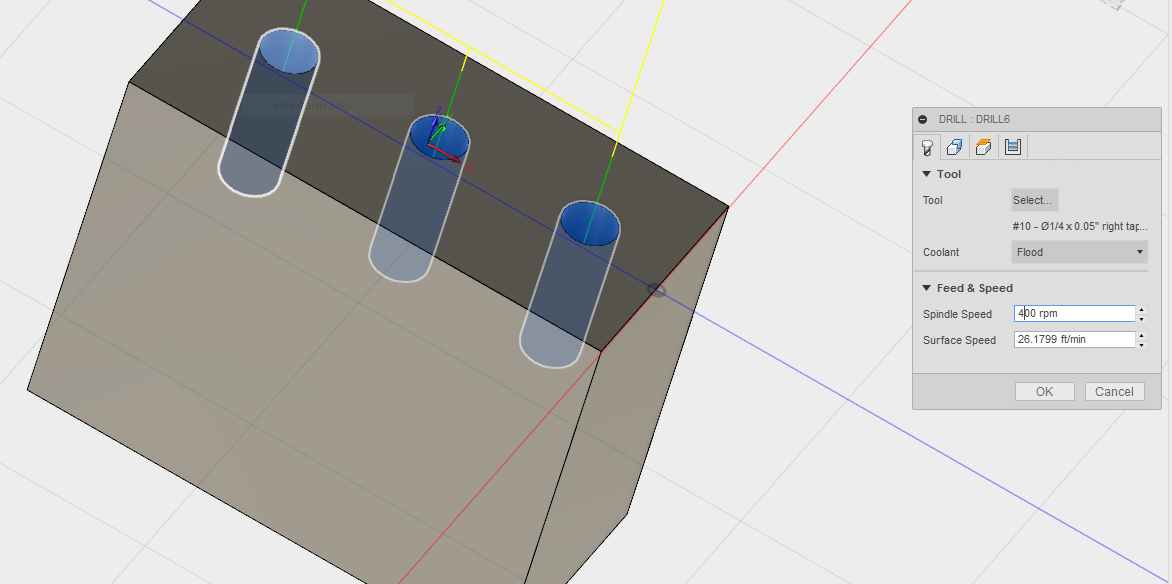
Task: Collapse the DRILL6 dialog with the minus icon
Action: click(x=922, y=118)
